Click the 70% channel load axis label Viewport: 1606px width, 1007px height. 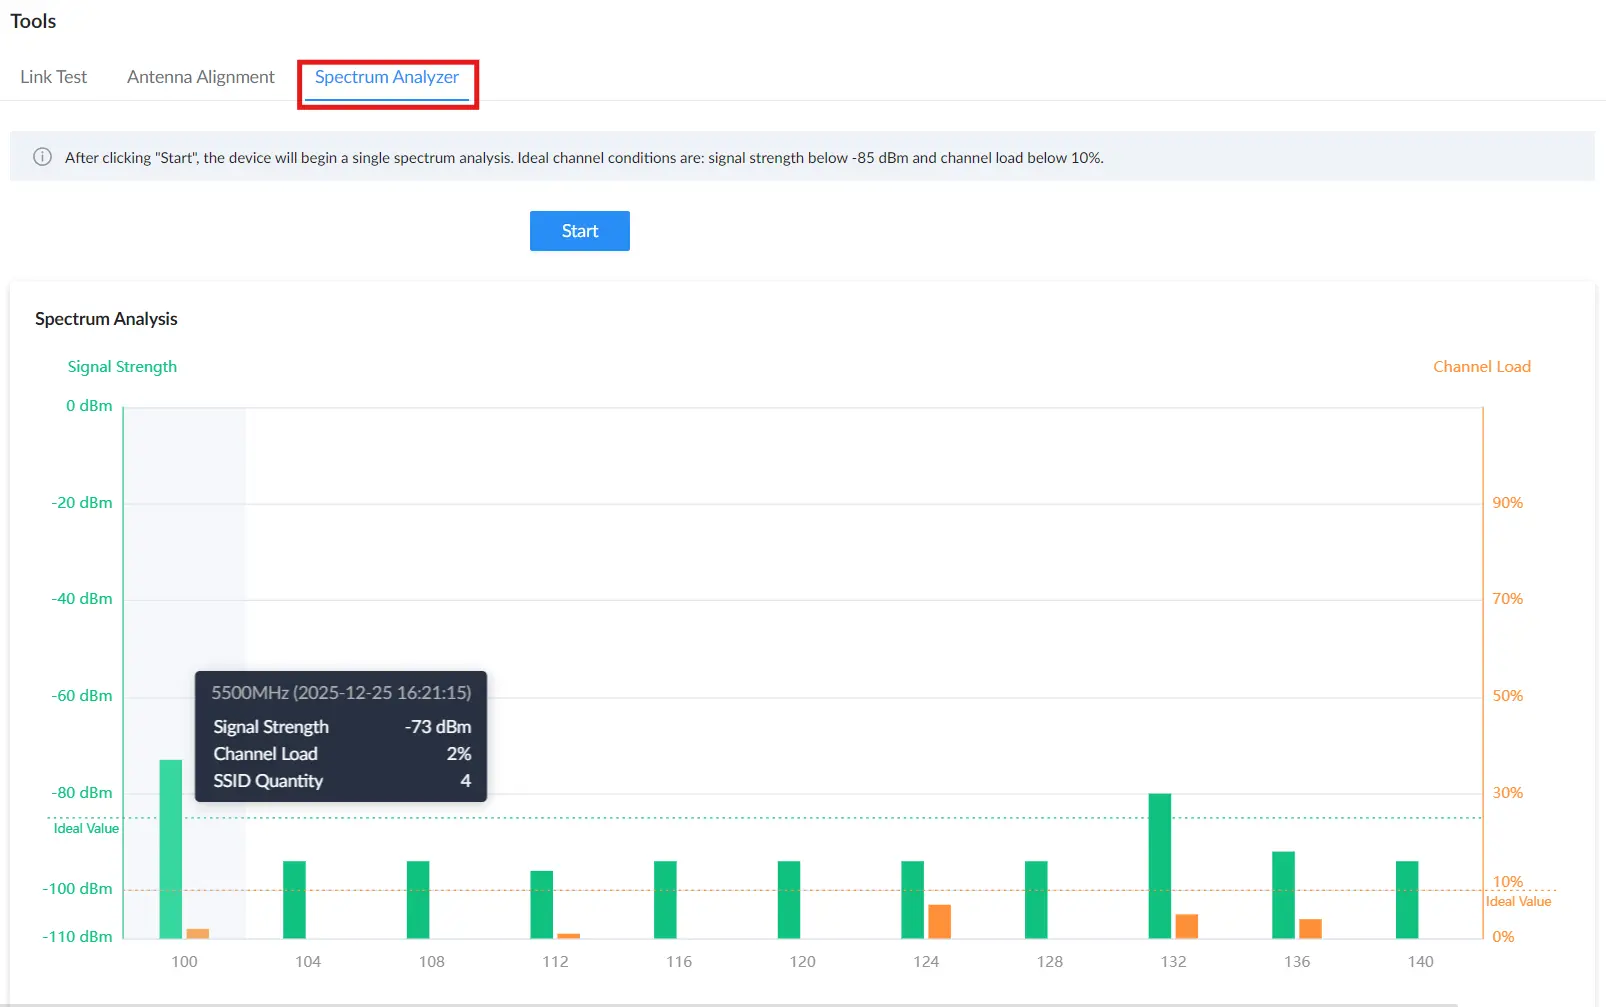[1508, 599]
